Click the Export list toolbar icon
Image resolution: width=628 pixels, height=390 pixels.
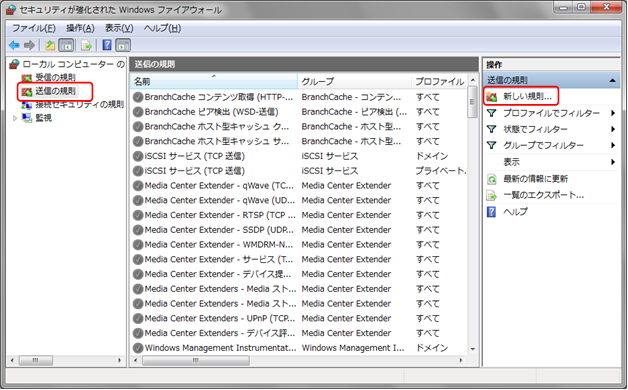coord(86,45)
